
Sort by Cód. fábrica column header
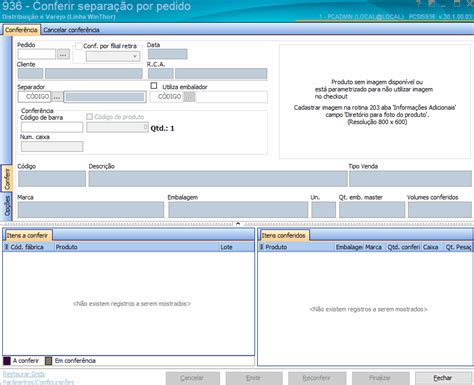tap(32, 247)
